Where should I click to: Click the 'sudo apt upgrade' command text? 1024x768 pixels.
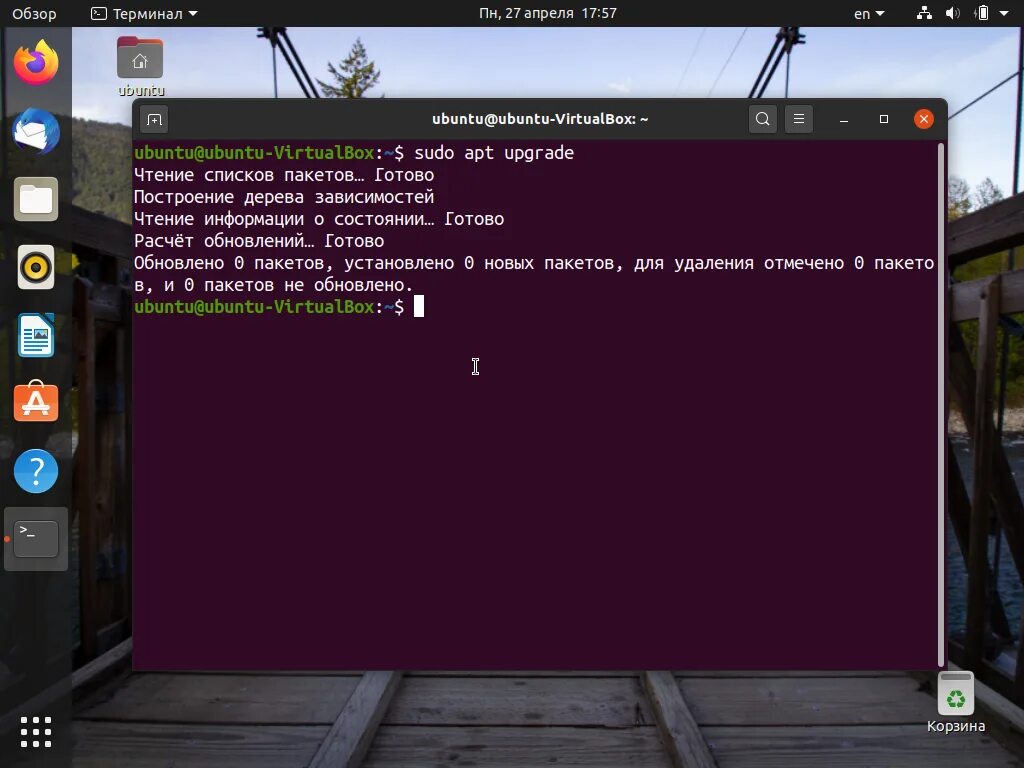494,153
